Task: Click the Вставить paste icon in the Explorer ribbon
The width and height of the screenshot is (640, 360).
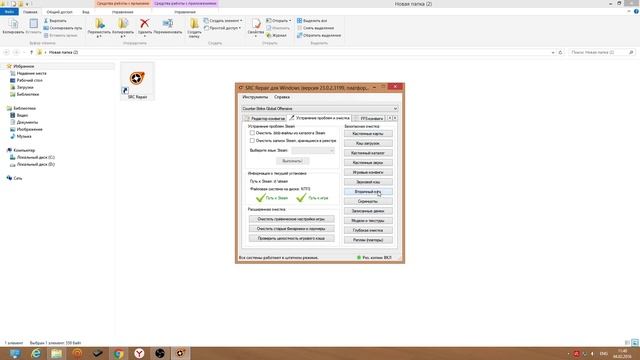Action: pyautogui.click(x=33, y=26)
